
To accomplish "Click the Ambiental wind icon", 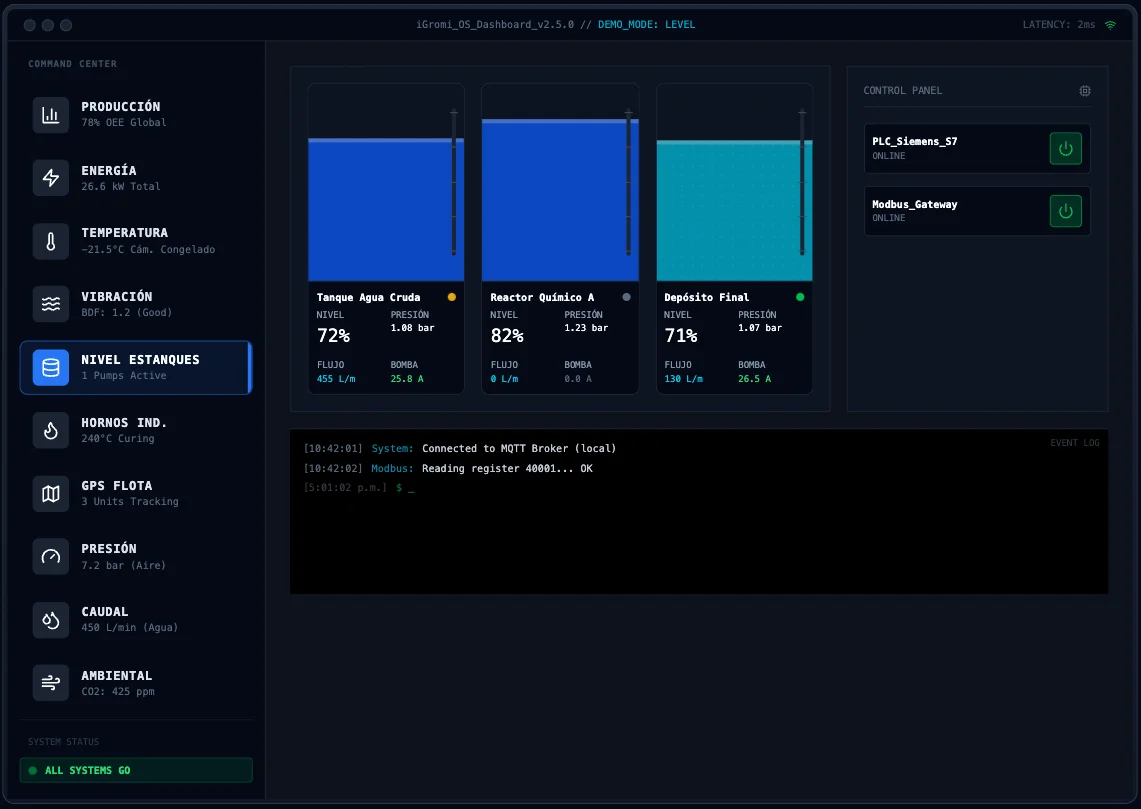I will pos(51,682).
